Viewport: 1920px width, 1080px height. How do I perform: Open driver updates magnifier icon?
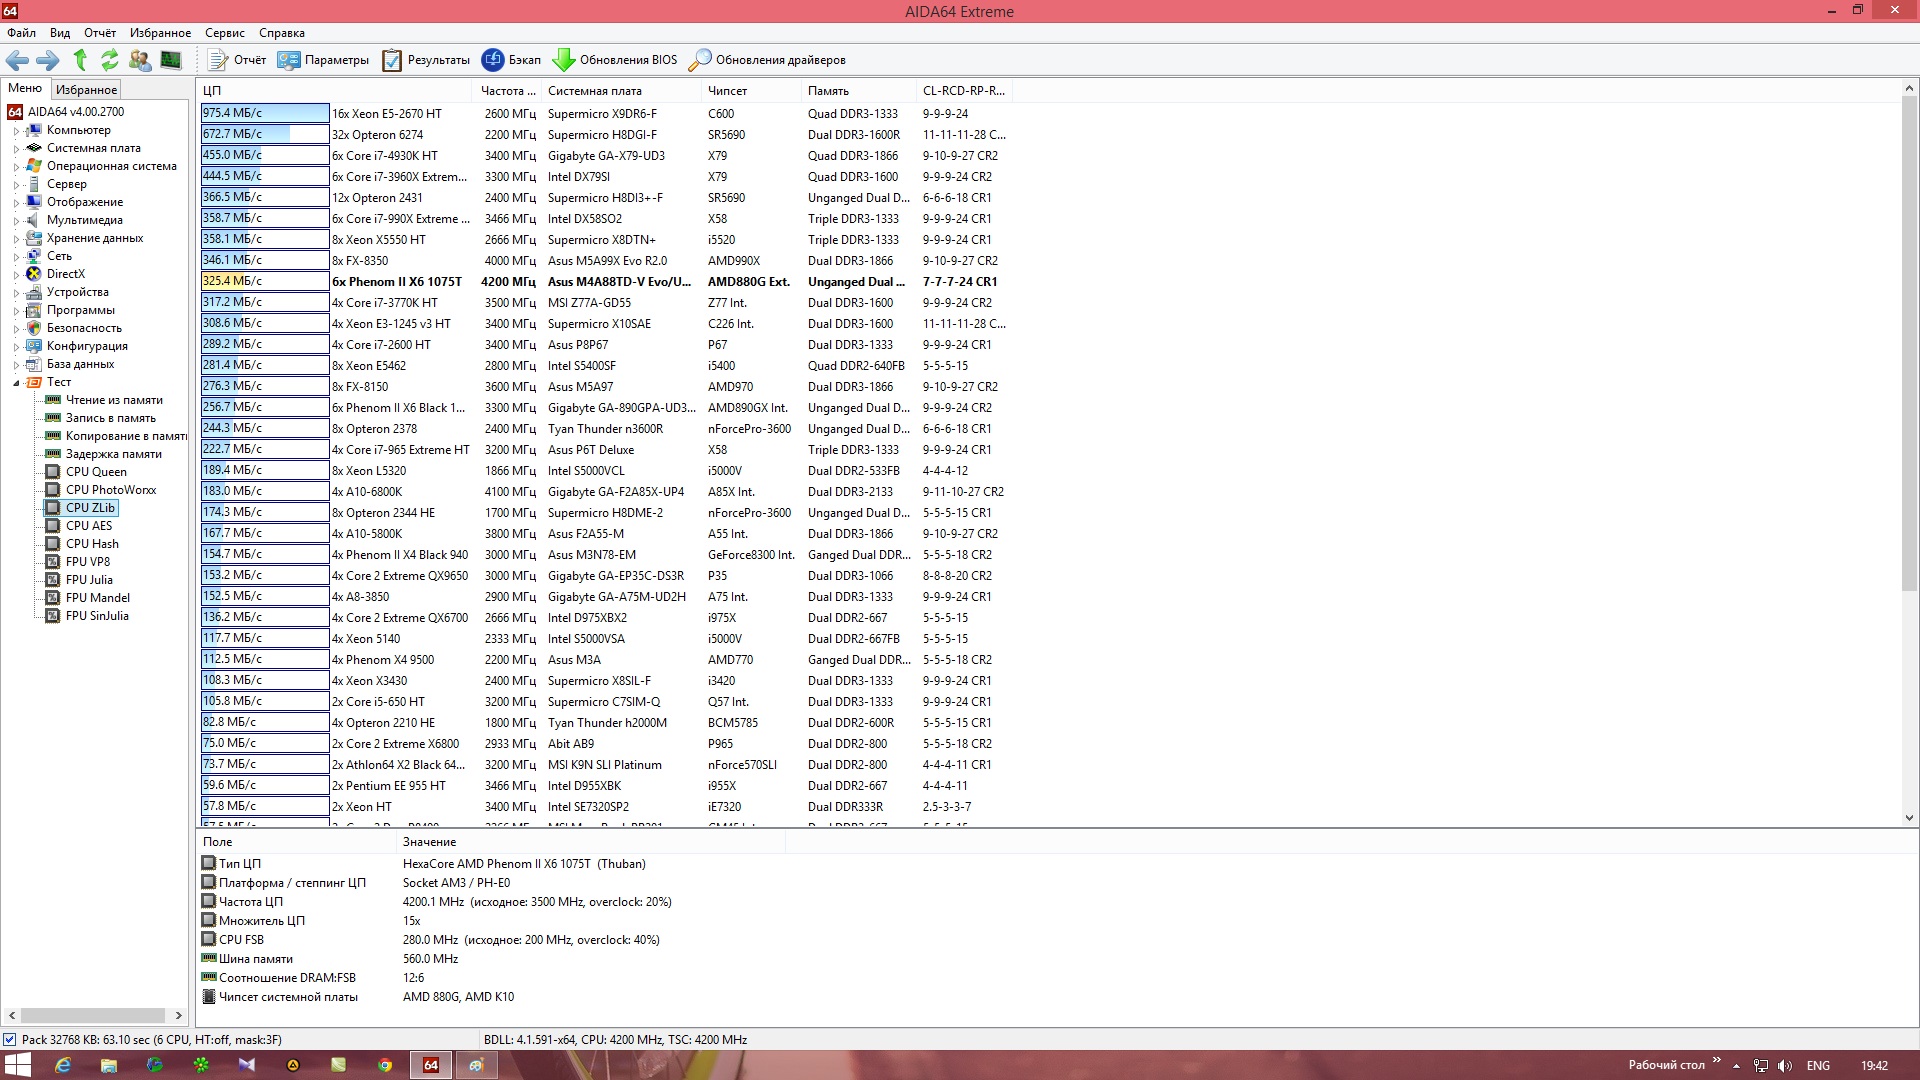pyautogui.click(x=700, y=60)
